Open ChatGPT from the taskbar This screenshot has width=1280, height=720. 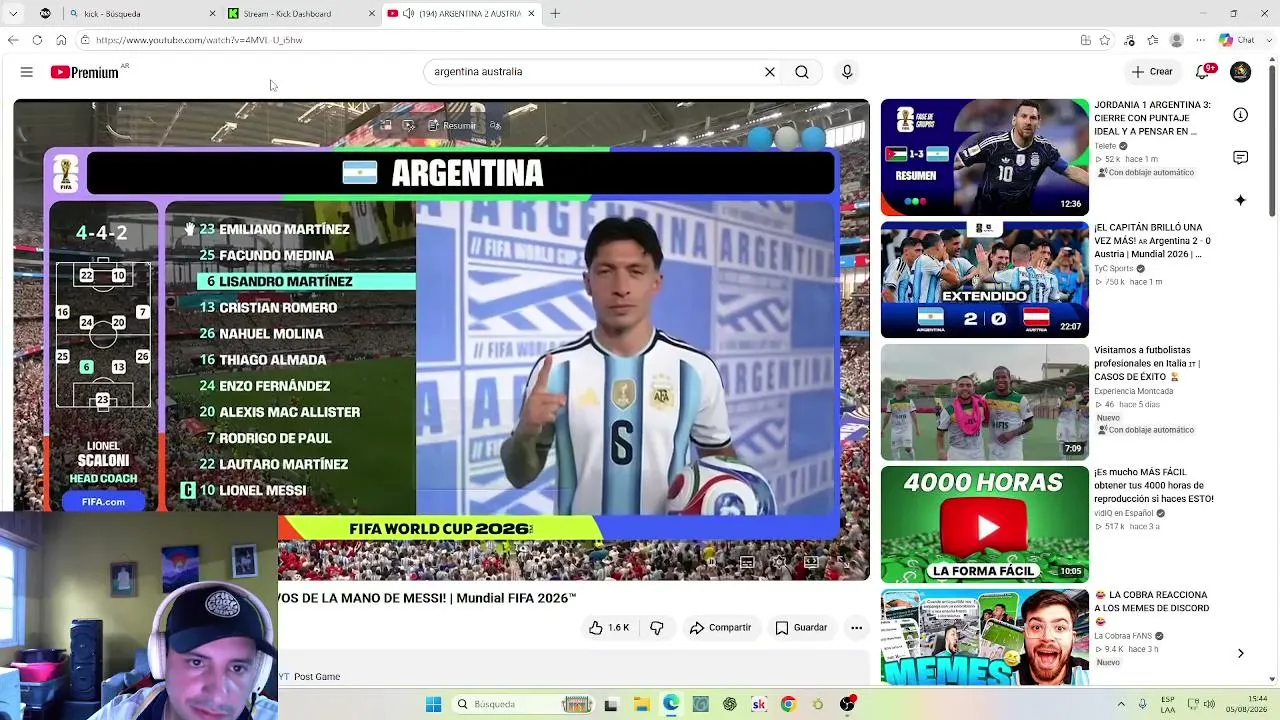(730, 705)
